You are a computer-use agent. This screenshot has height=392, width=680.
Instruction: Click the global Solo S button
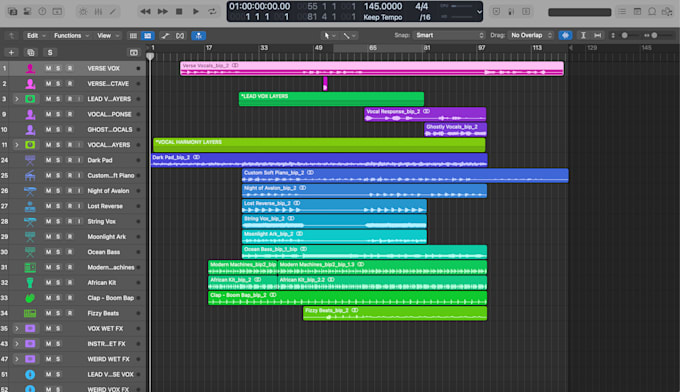[x=50, y=52]
